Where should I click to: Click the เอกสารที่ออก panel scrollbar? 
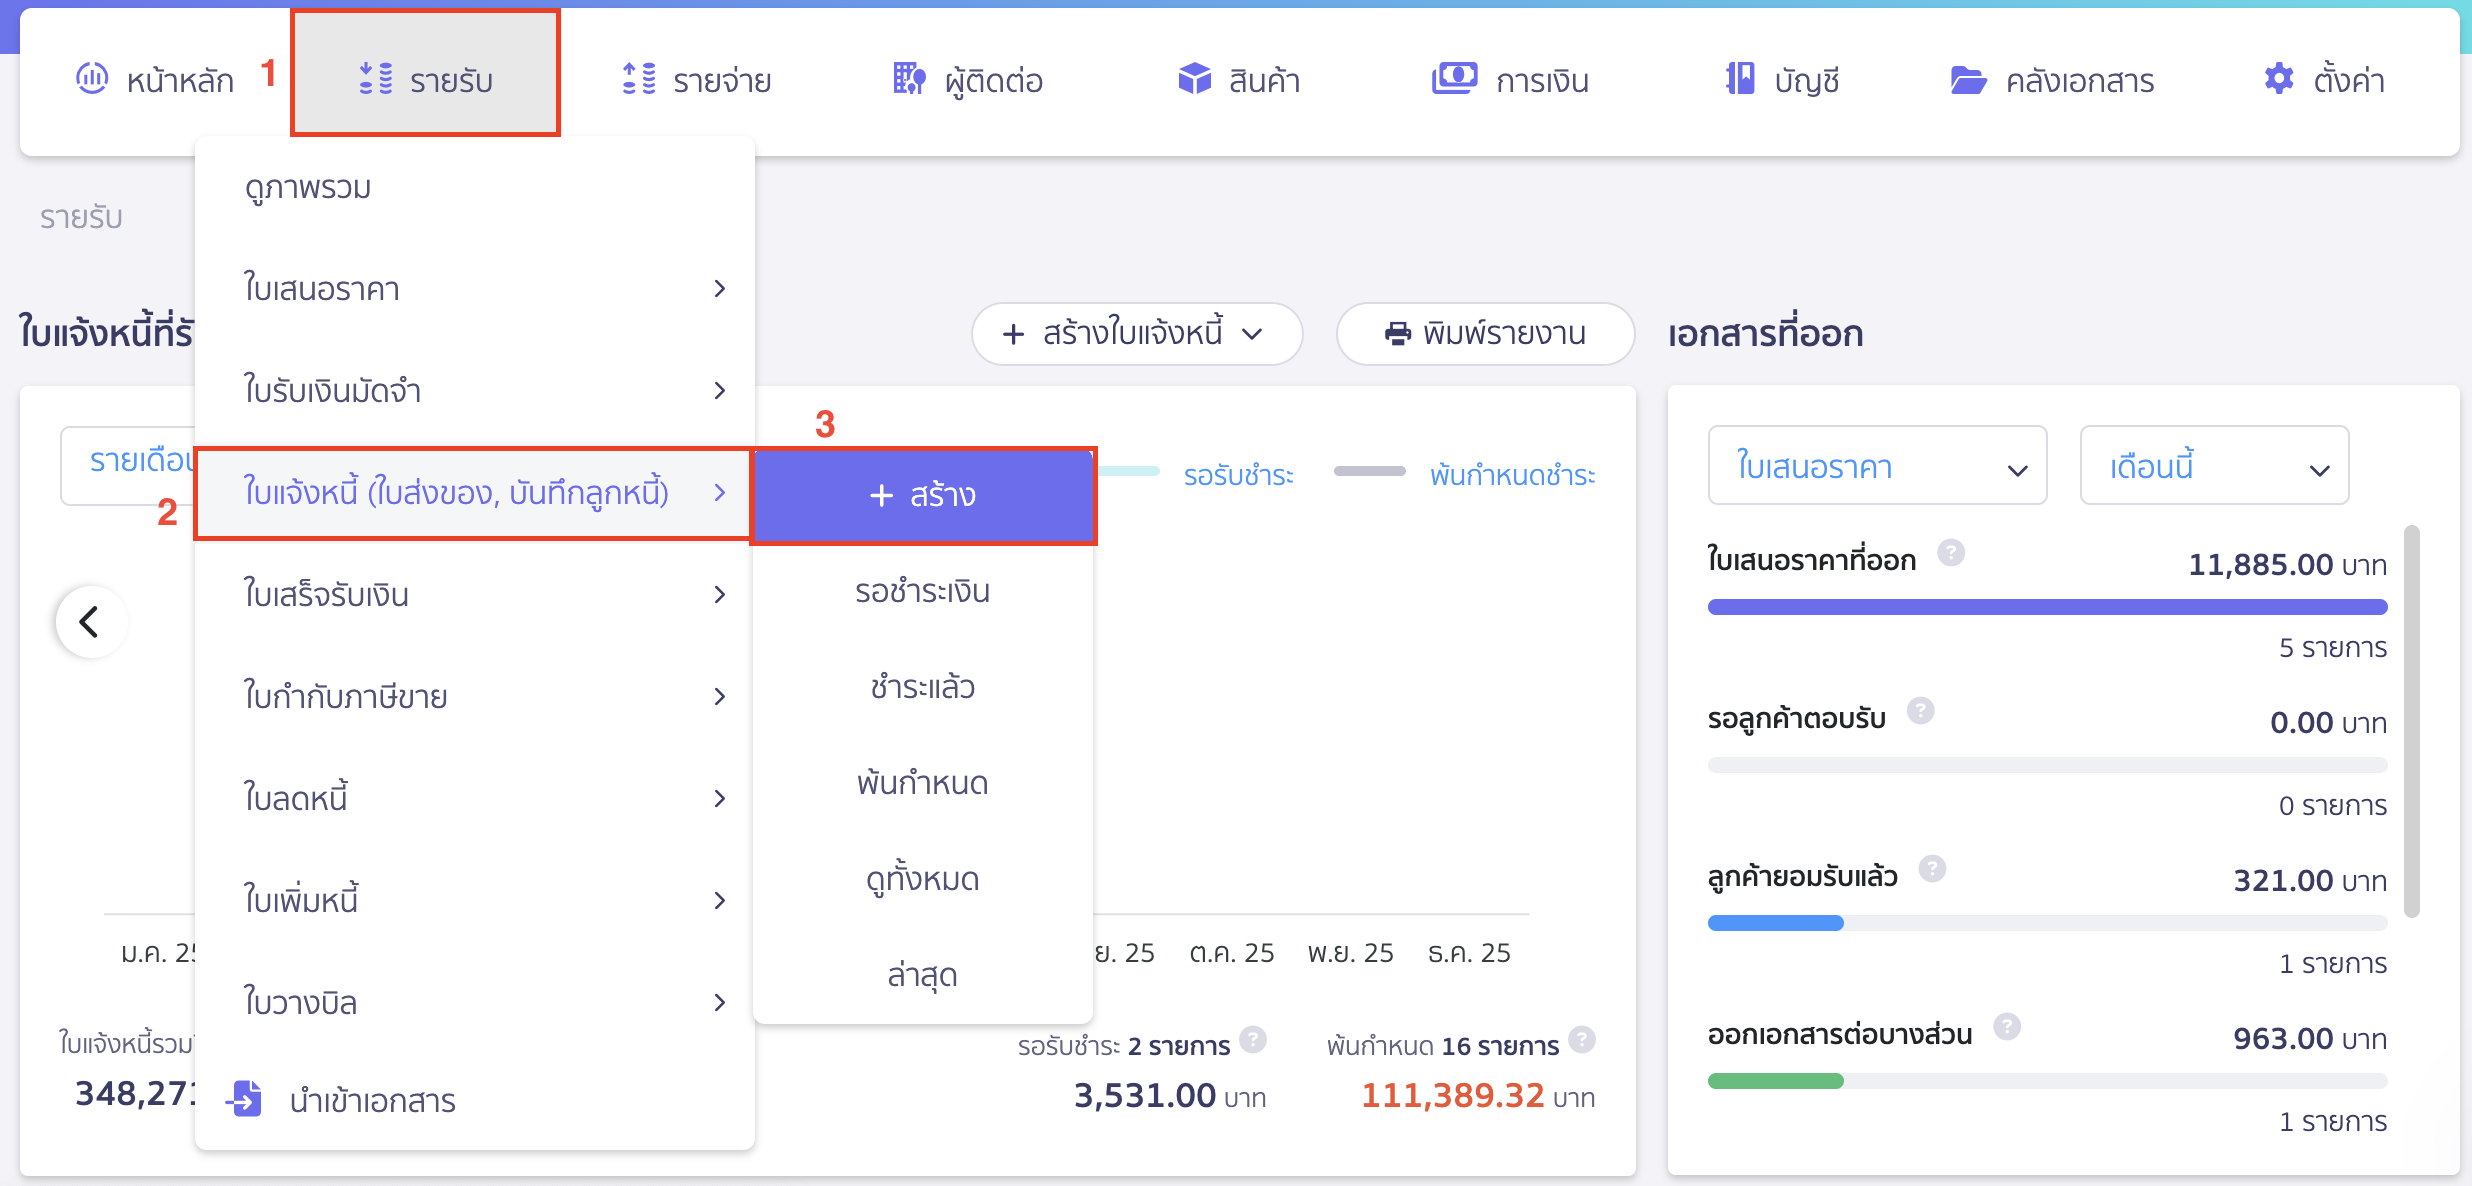pyautogui.click(x=2412, y=720)
